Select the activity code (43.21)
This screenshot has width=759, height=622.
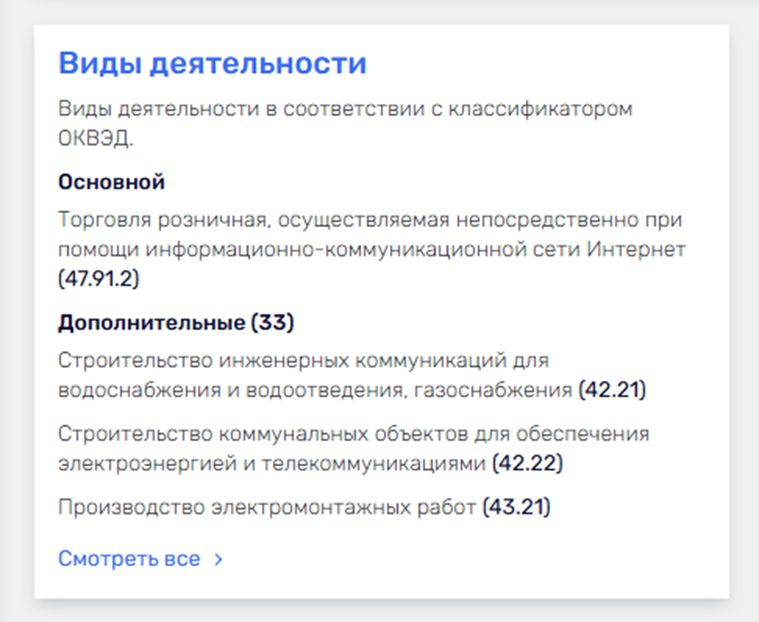[x=516, y=507]
